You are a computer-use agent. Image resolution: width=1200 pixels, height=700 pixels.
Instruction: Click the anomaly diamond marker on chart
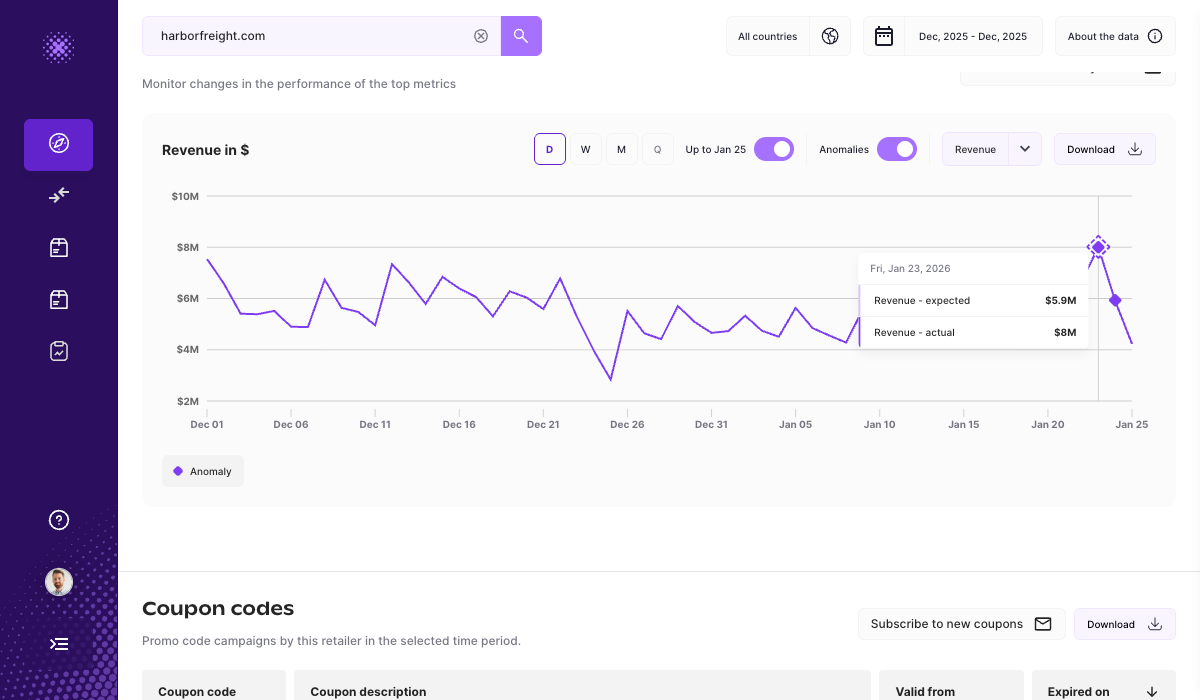click(x=1098, y=246)
